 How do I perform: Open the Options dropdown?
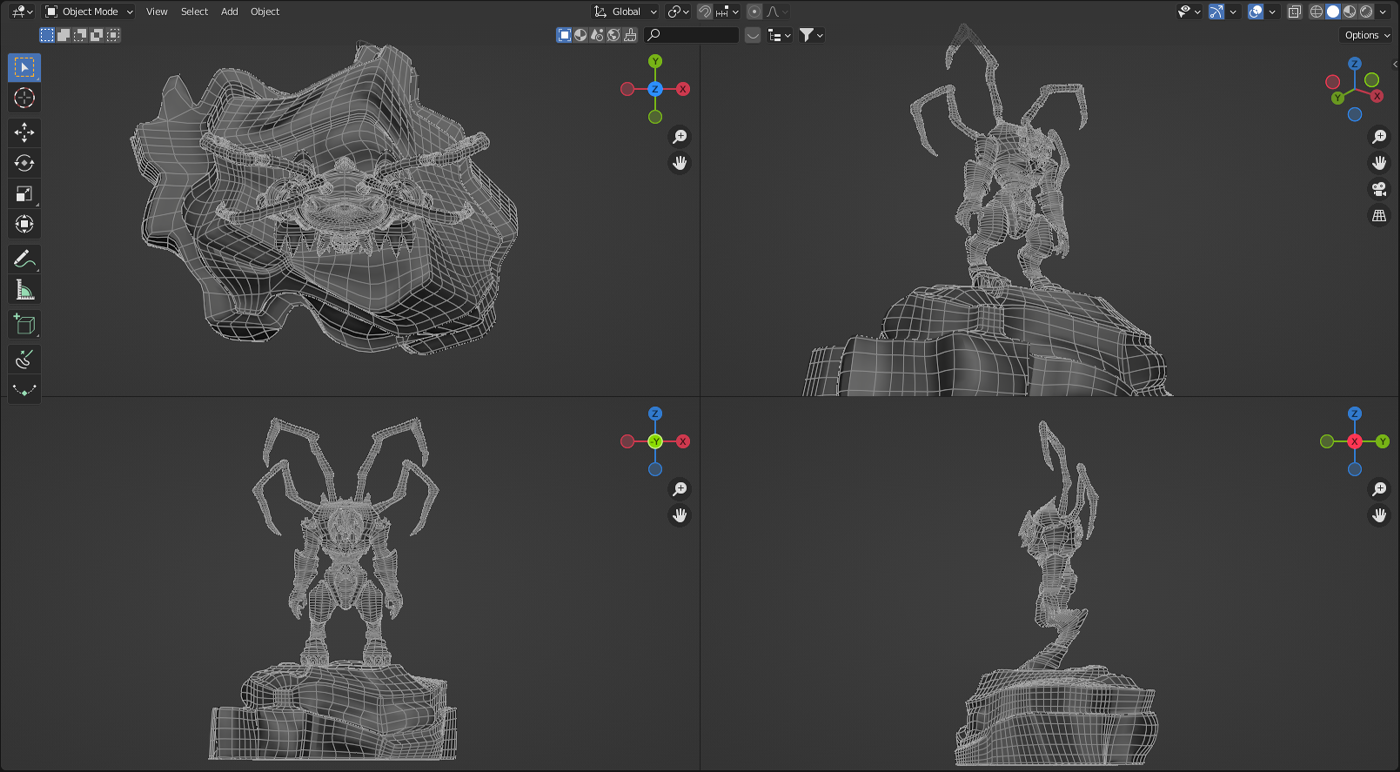click(1366, 35)
